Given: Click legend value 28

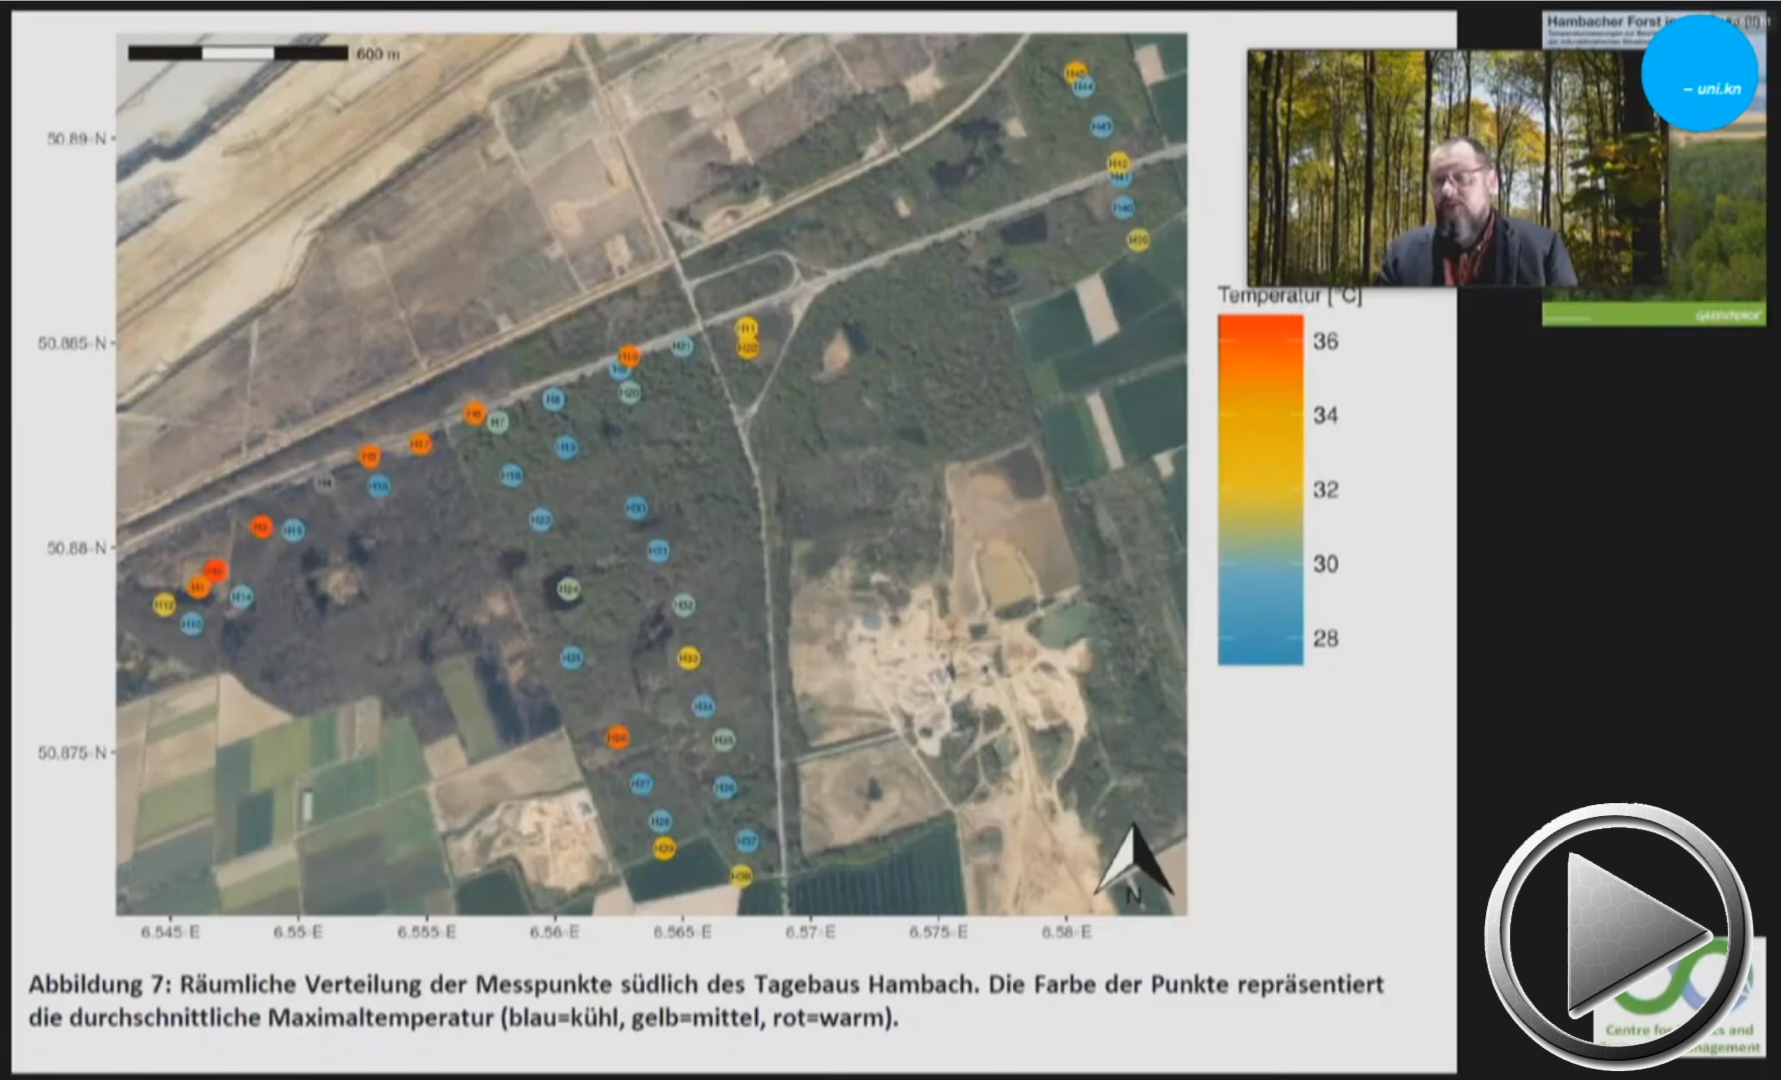Looking at the screenshot, I should point(1325,638).
